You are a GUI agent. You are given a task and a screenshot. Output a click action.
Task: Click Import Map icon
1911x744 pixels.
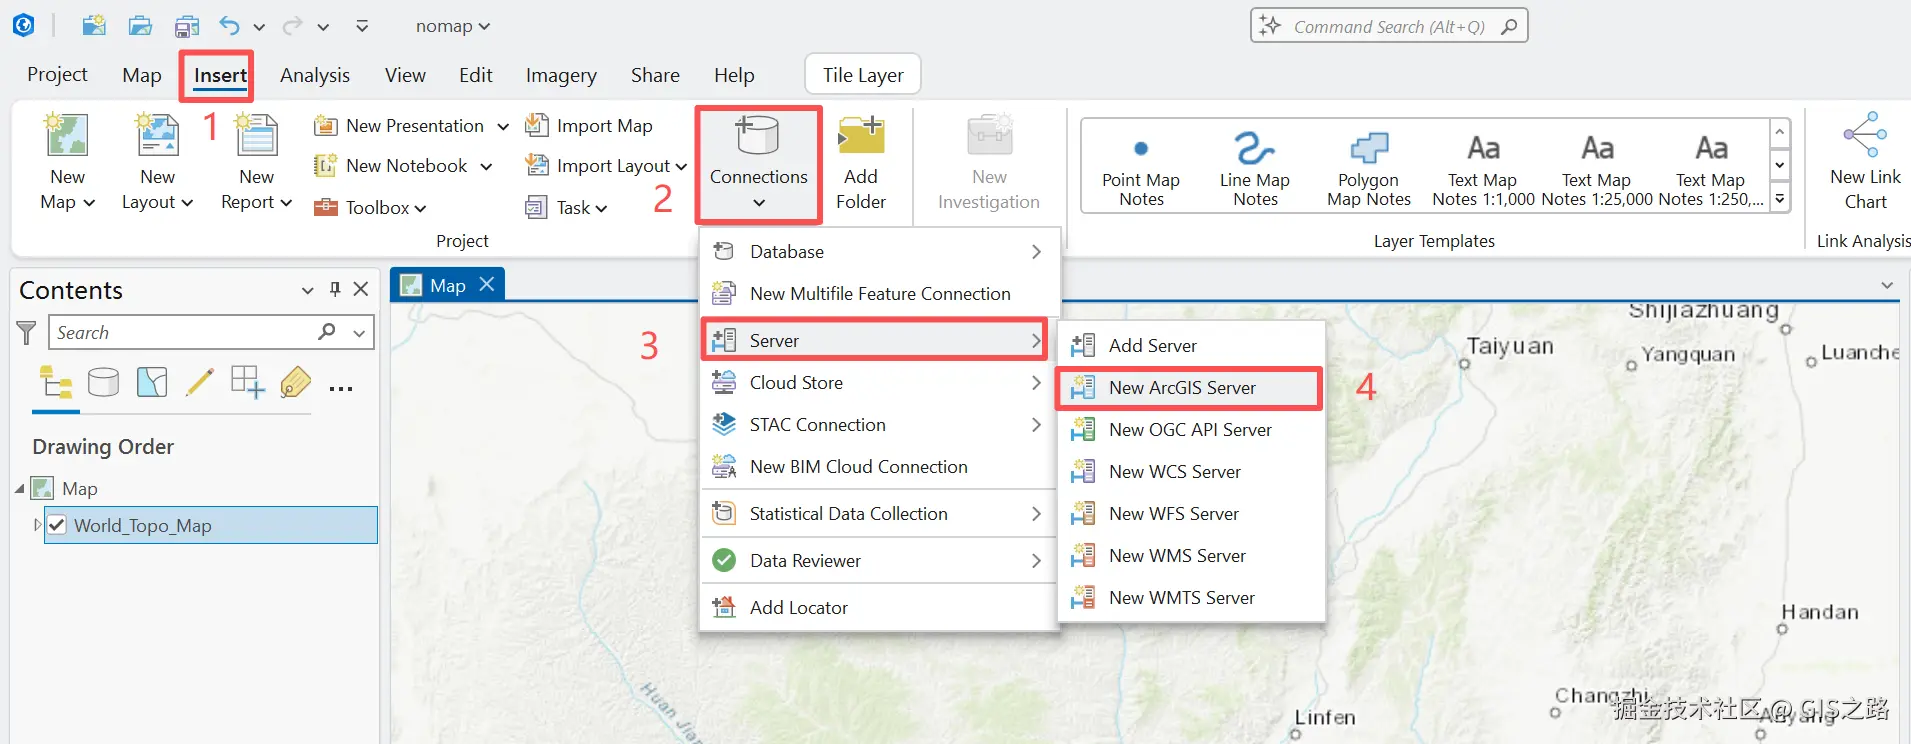[537, 125]
